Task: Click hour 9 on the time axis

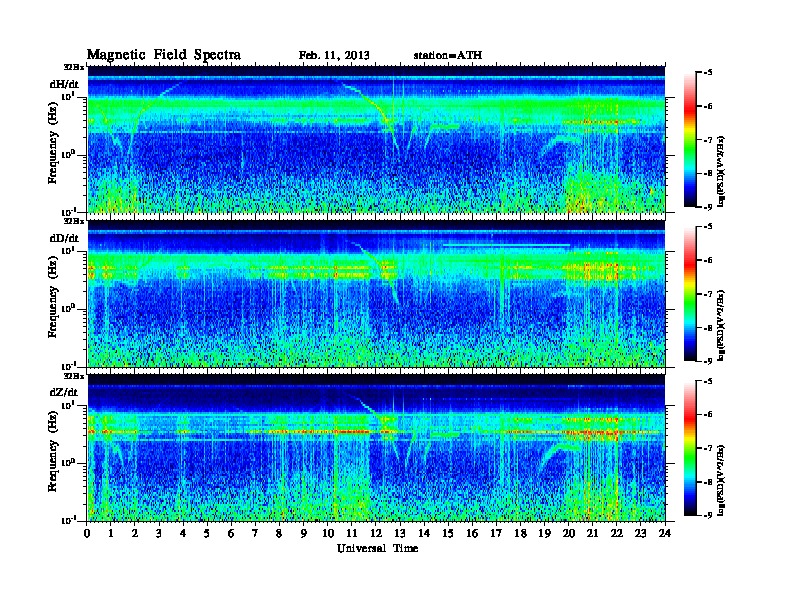Action: point(304,533)
